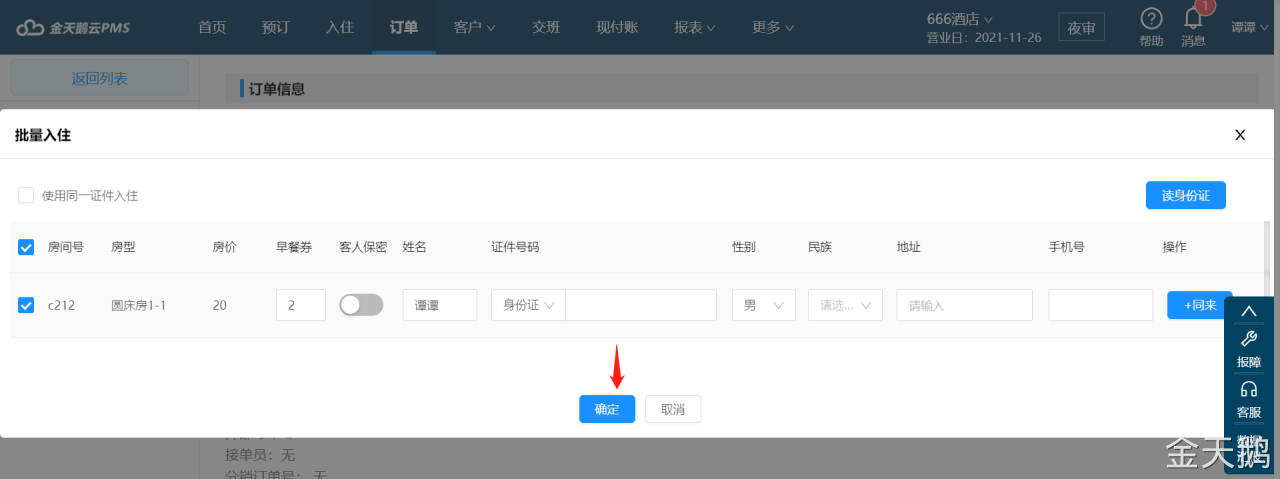The image size is (1280, 479).
Task: Click the 早餐券 quantity field showing 2
Action: coord(301,305)
